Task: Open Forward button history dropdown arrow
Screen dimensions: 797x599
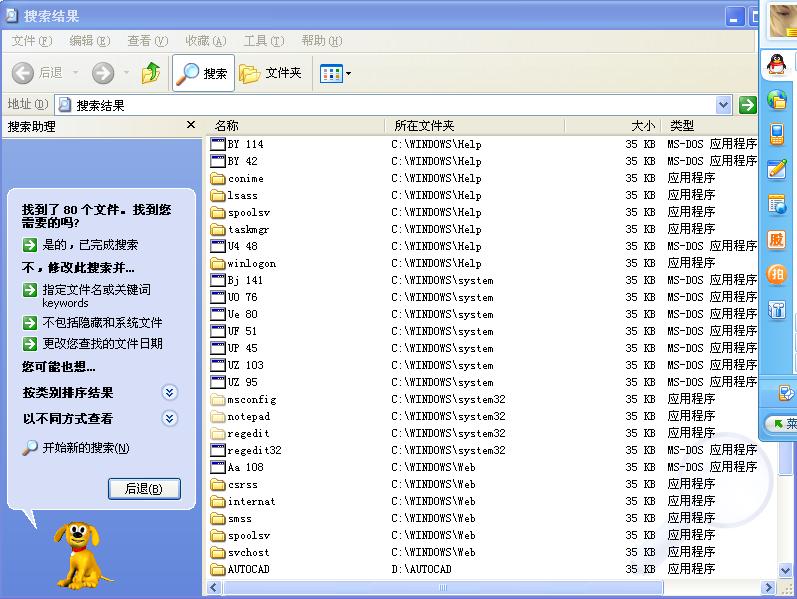Action: coord(126,73)
